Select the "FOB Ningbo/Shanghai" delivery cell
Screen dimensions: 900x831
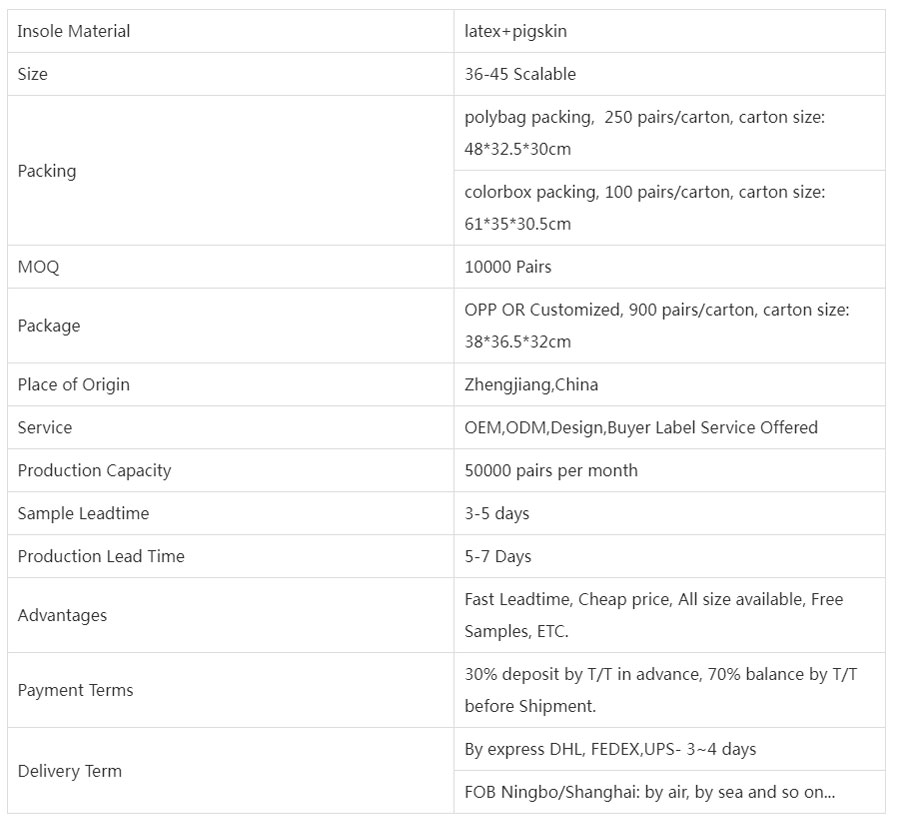pos(649,792)
